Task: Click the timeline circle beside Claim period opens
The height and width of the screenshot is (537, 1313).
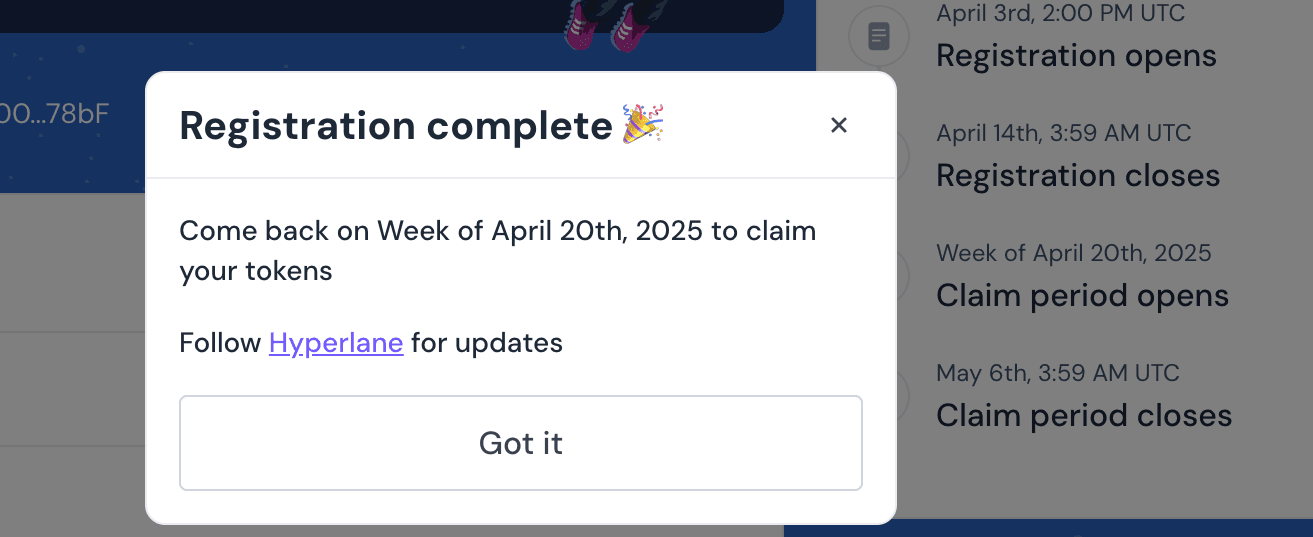Action: tap(901, 276)
